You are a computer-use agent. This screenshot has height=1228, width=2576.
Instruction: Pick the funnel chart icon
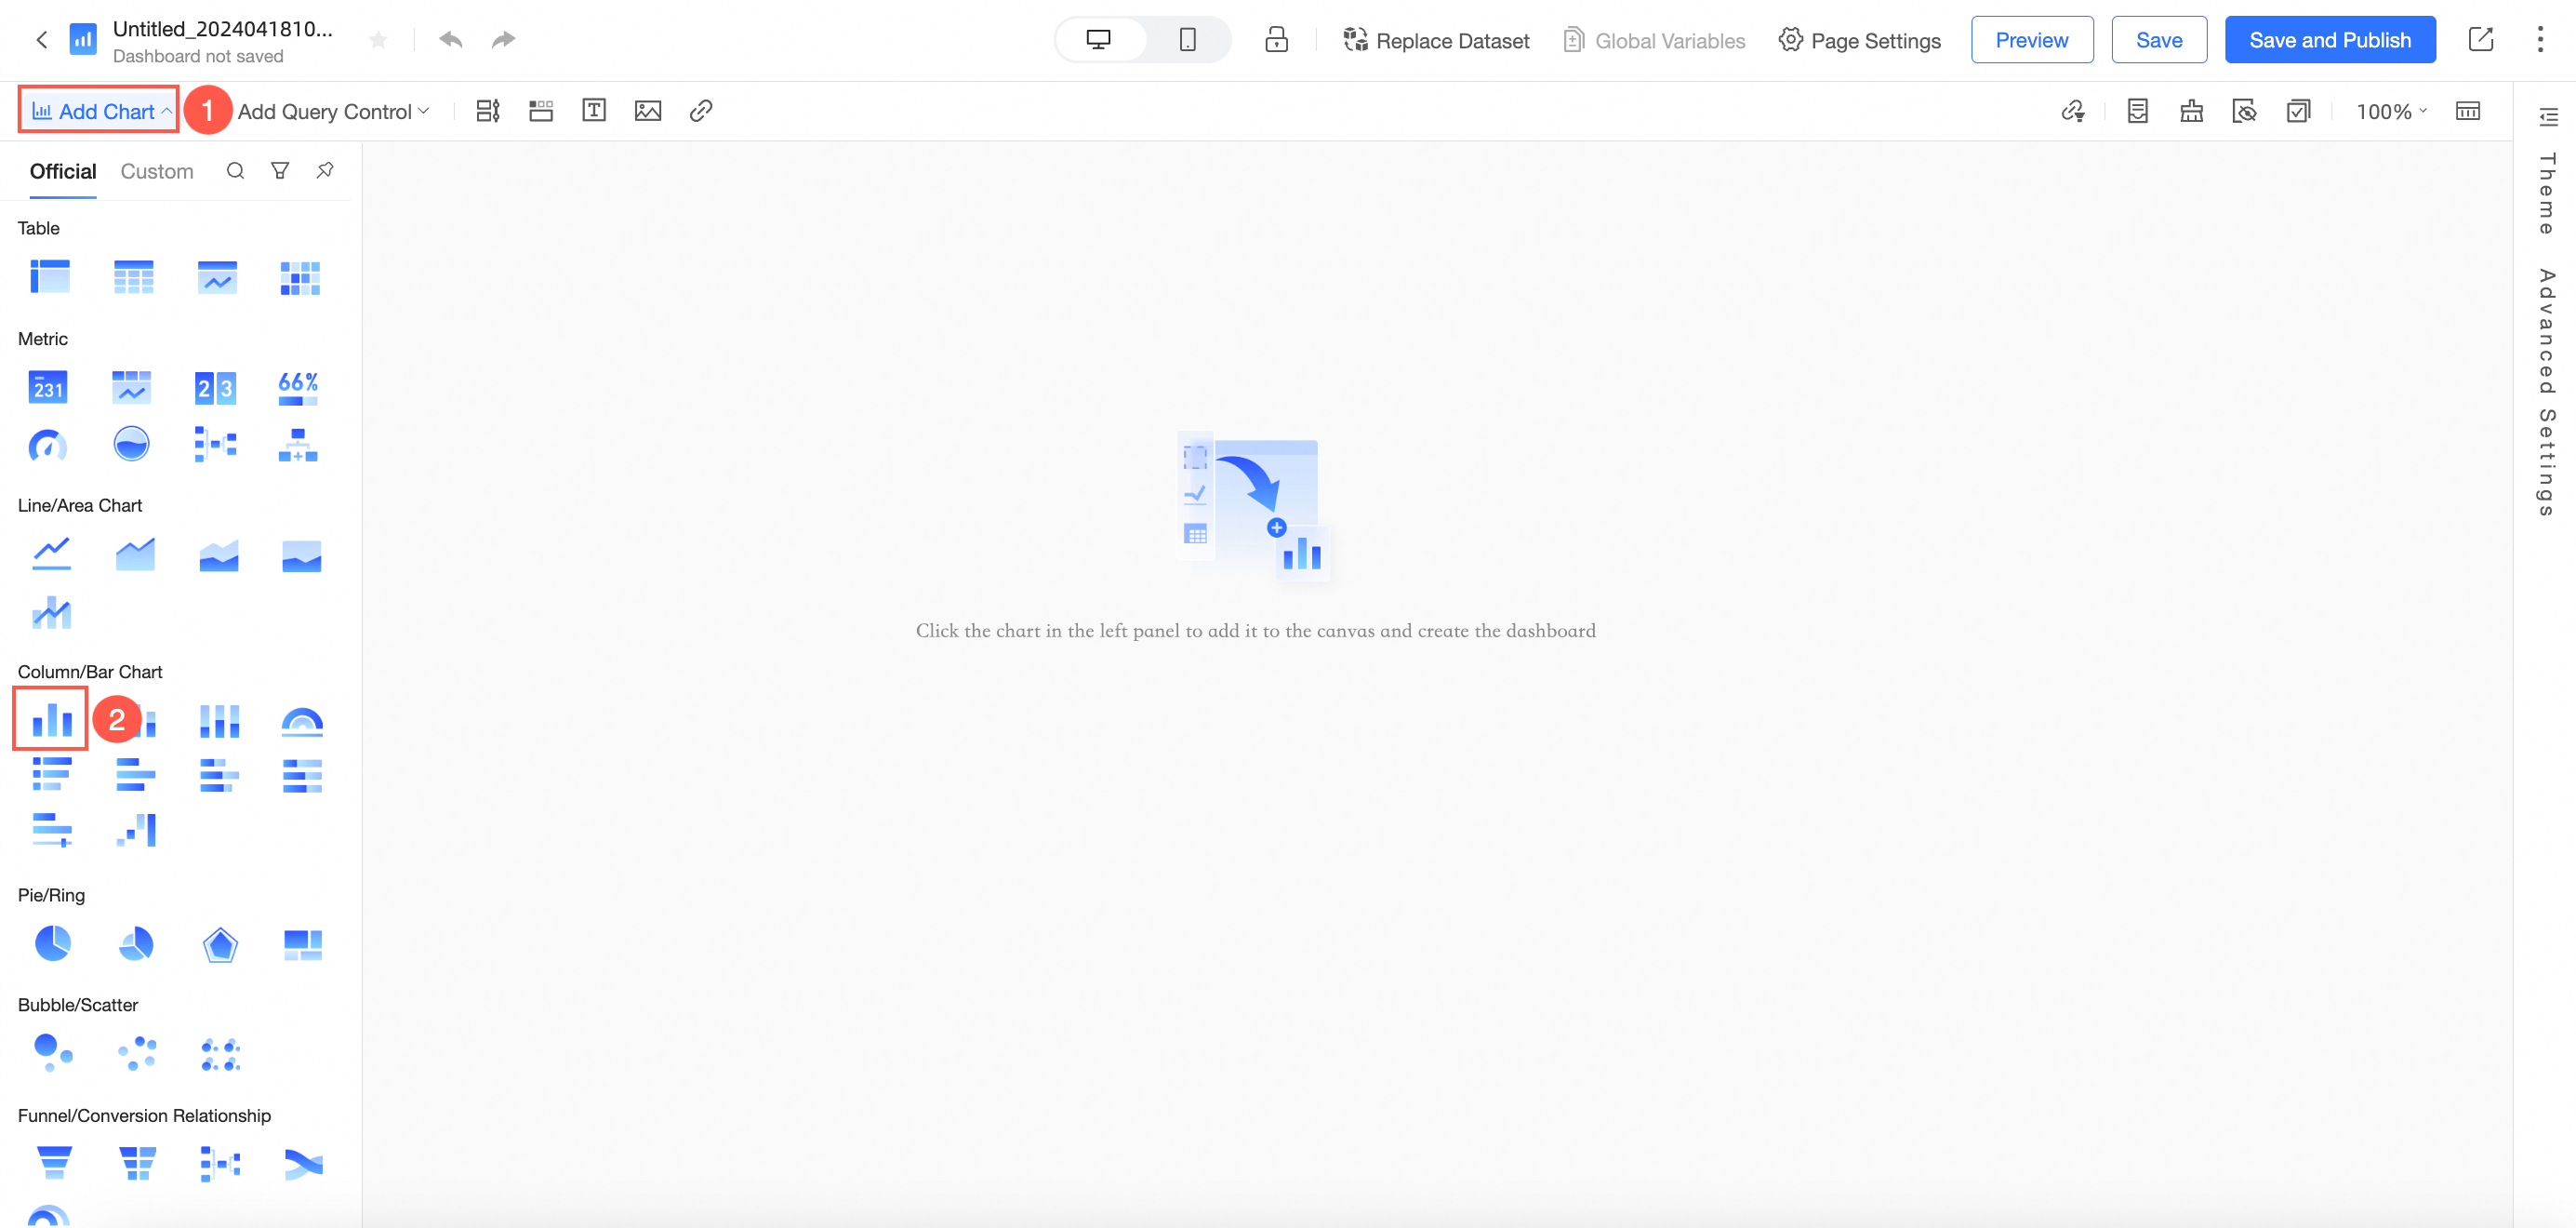click(x=54, y=1162)
